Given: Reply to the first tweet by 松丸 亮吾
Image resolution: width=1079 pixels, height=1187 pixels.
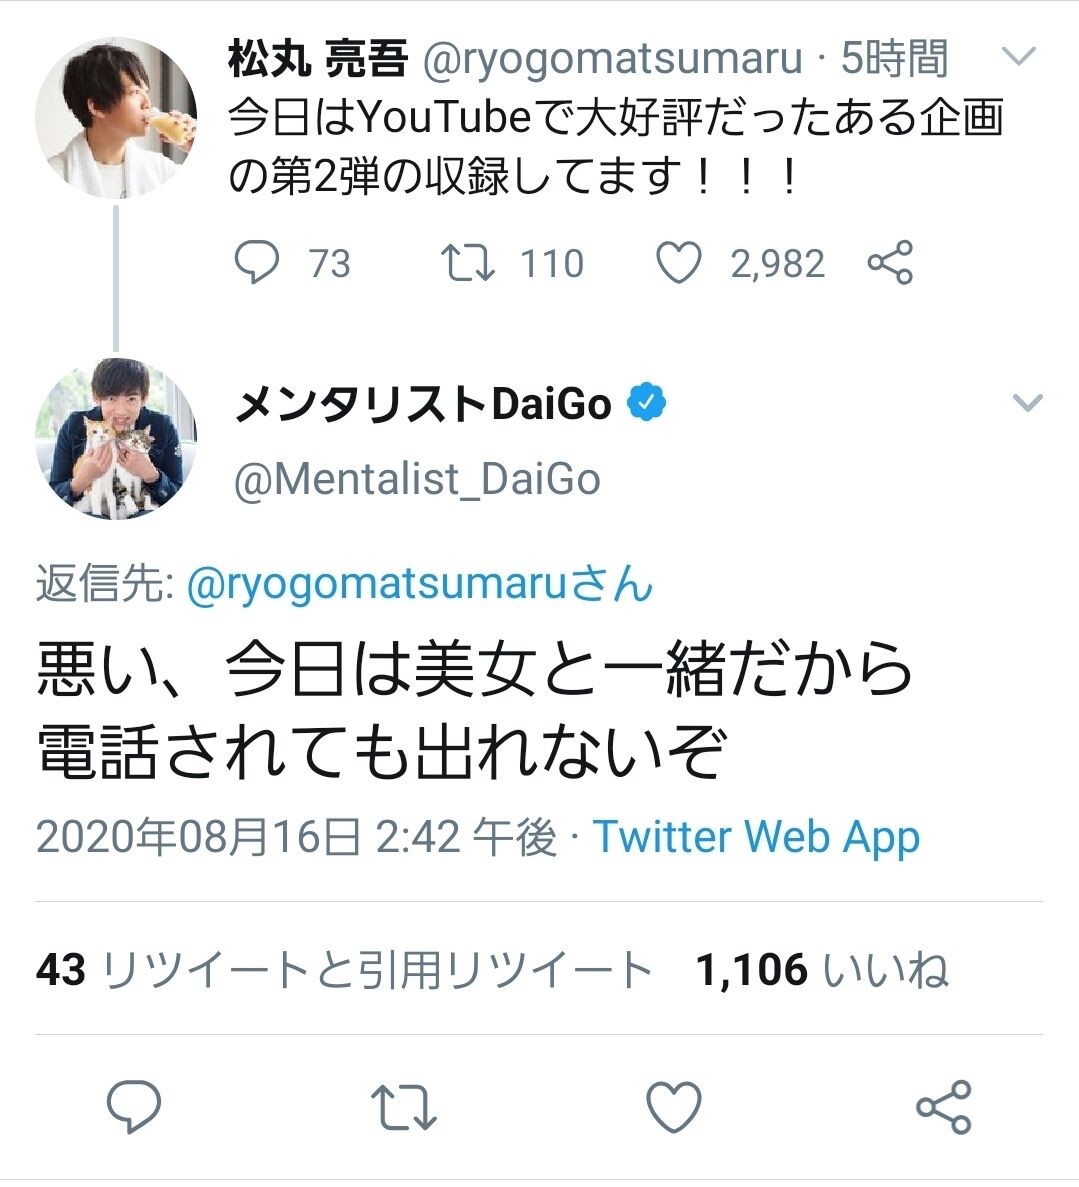Looking at the screenshot, I should coord(257,263).
